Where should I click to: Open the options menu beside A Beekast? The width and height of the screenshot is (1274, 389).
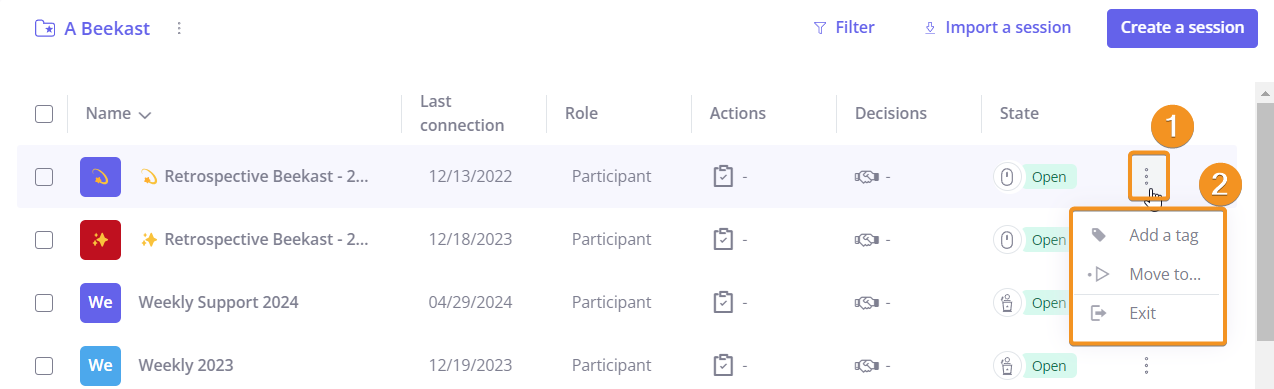pos(179,28)
